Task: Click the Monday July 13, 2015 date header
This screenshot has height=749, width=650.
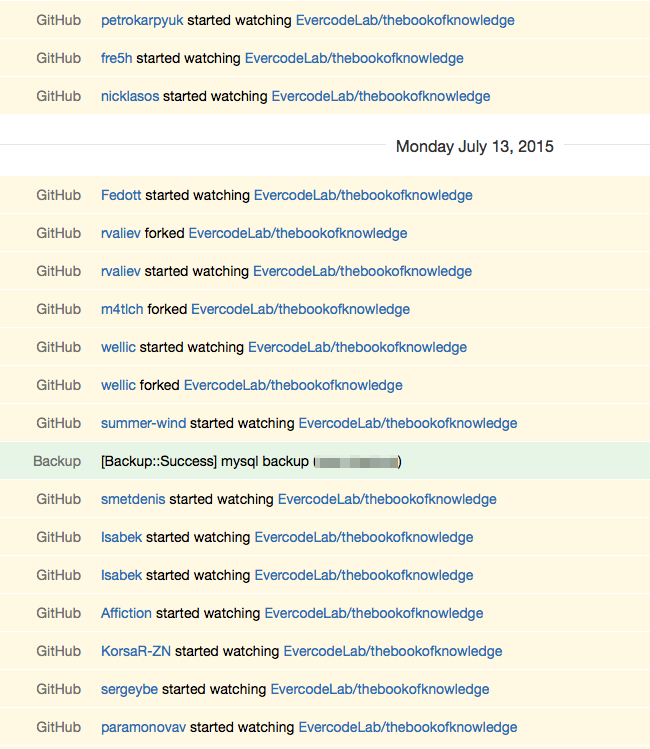Action: click(x=475, y=146)
